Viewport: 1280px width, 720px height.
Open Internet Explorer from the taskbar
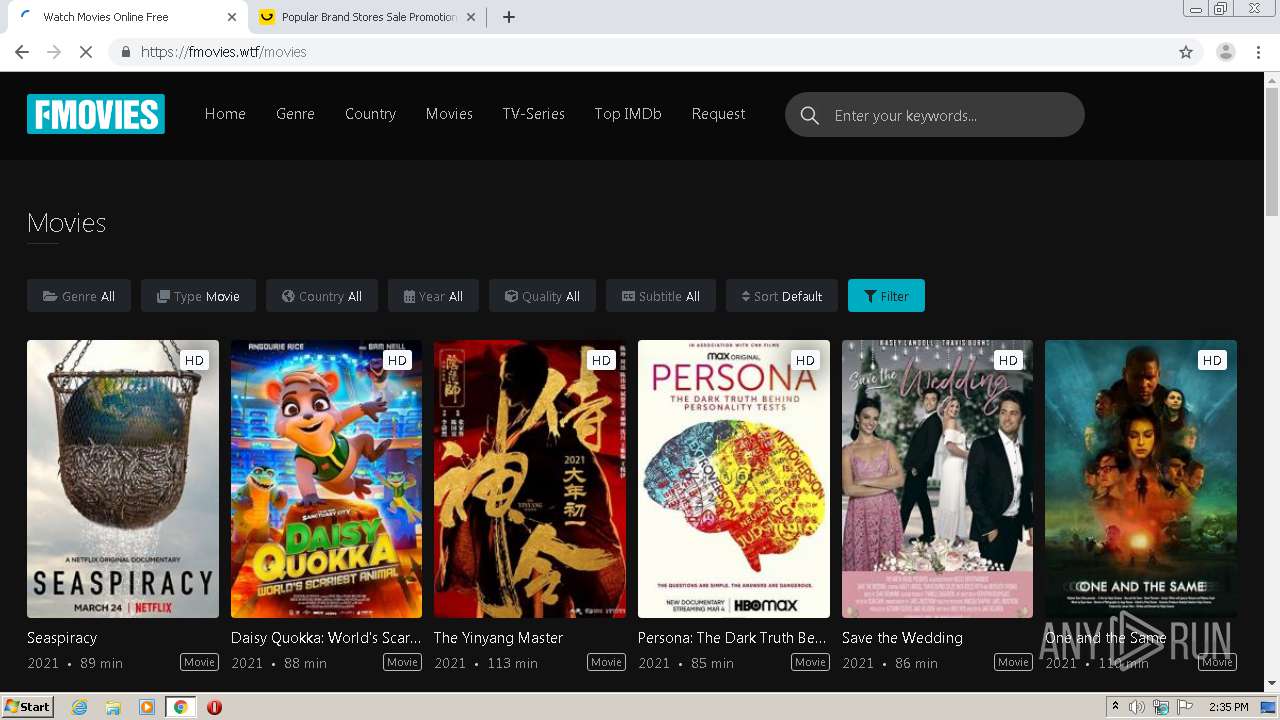79,707
